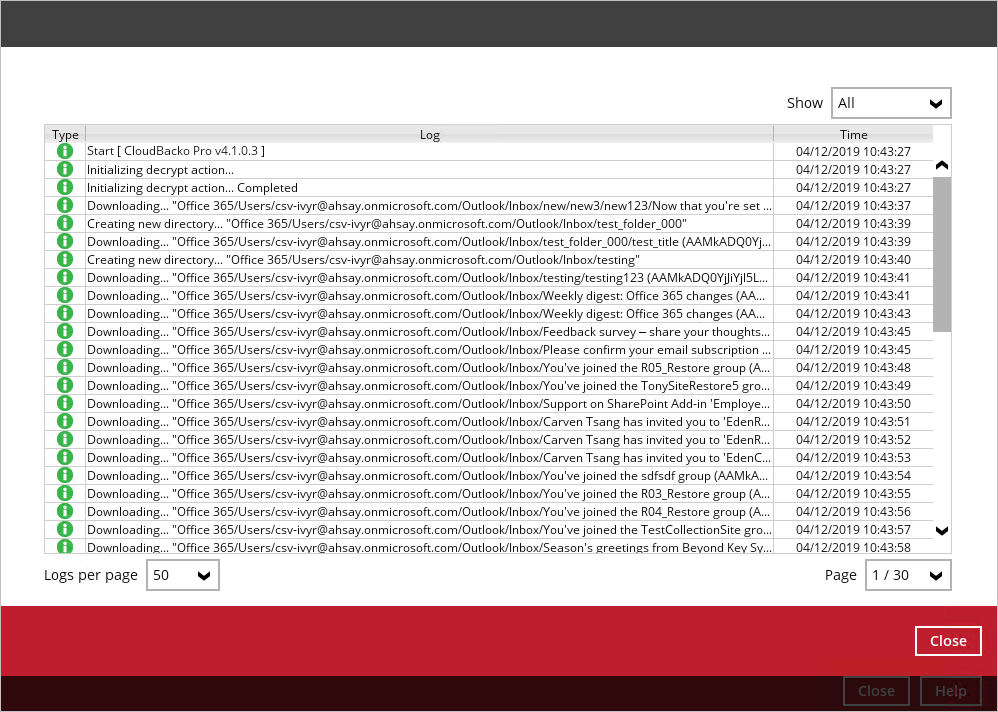
Task: Click info icon for sdfsdf group download row
Action: click(65, 475)
